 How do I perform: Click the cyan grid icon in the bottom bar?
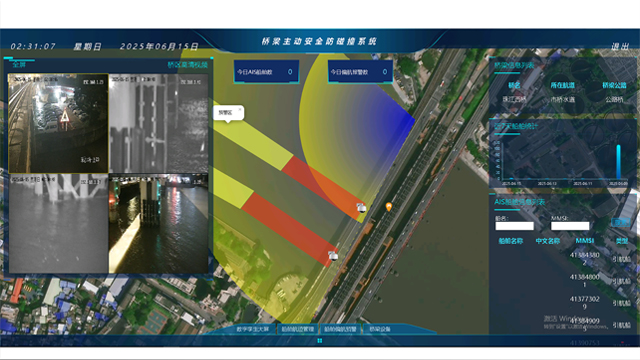tap(320, 340)
